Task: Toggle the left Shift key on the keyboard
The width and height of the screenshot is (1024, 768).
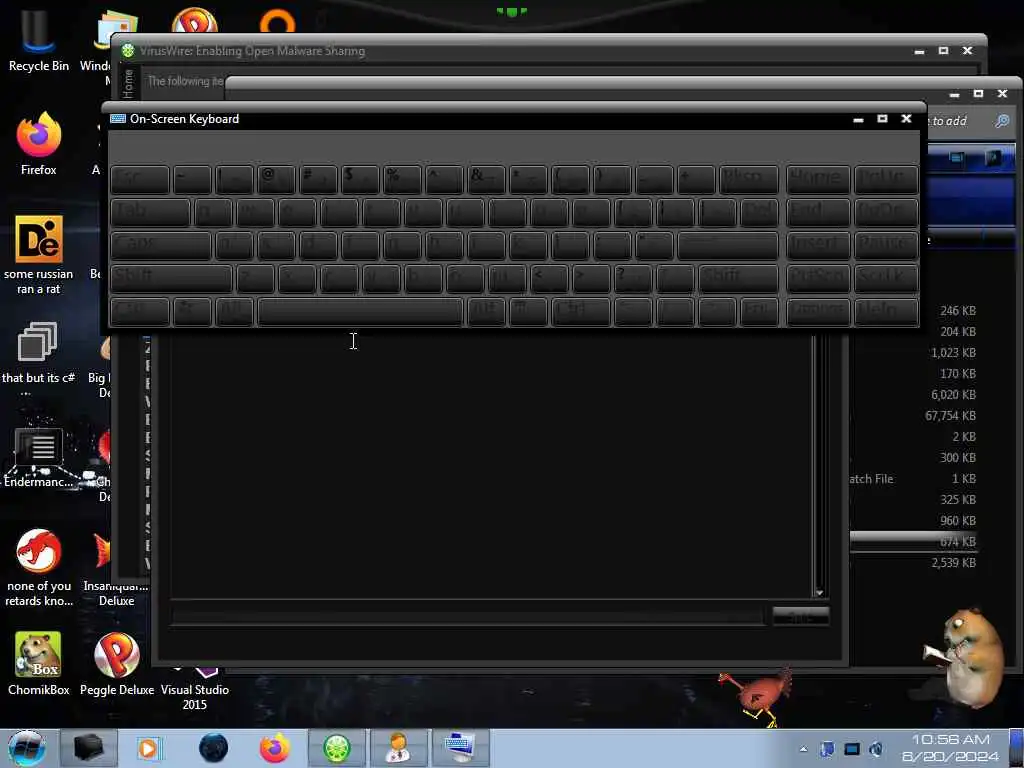Action: point(172,278)
